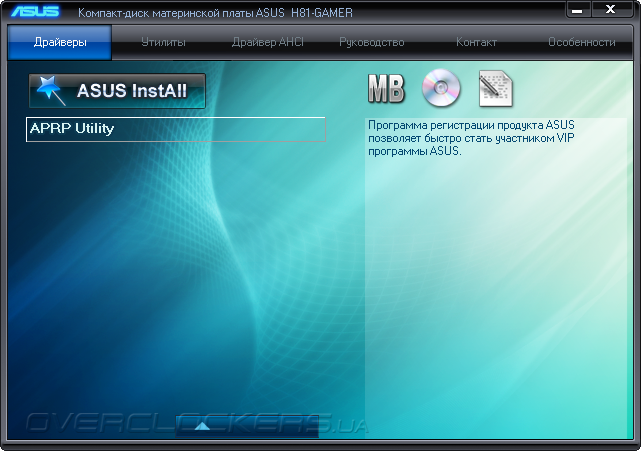Close the ASUS disc window
641x451 pixels.
[611, 10]
